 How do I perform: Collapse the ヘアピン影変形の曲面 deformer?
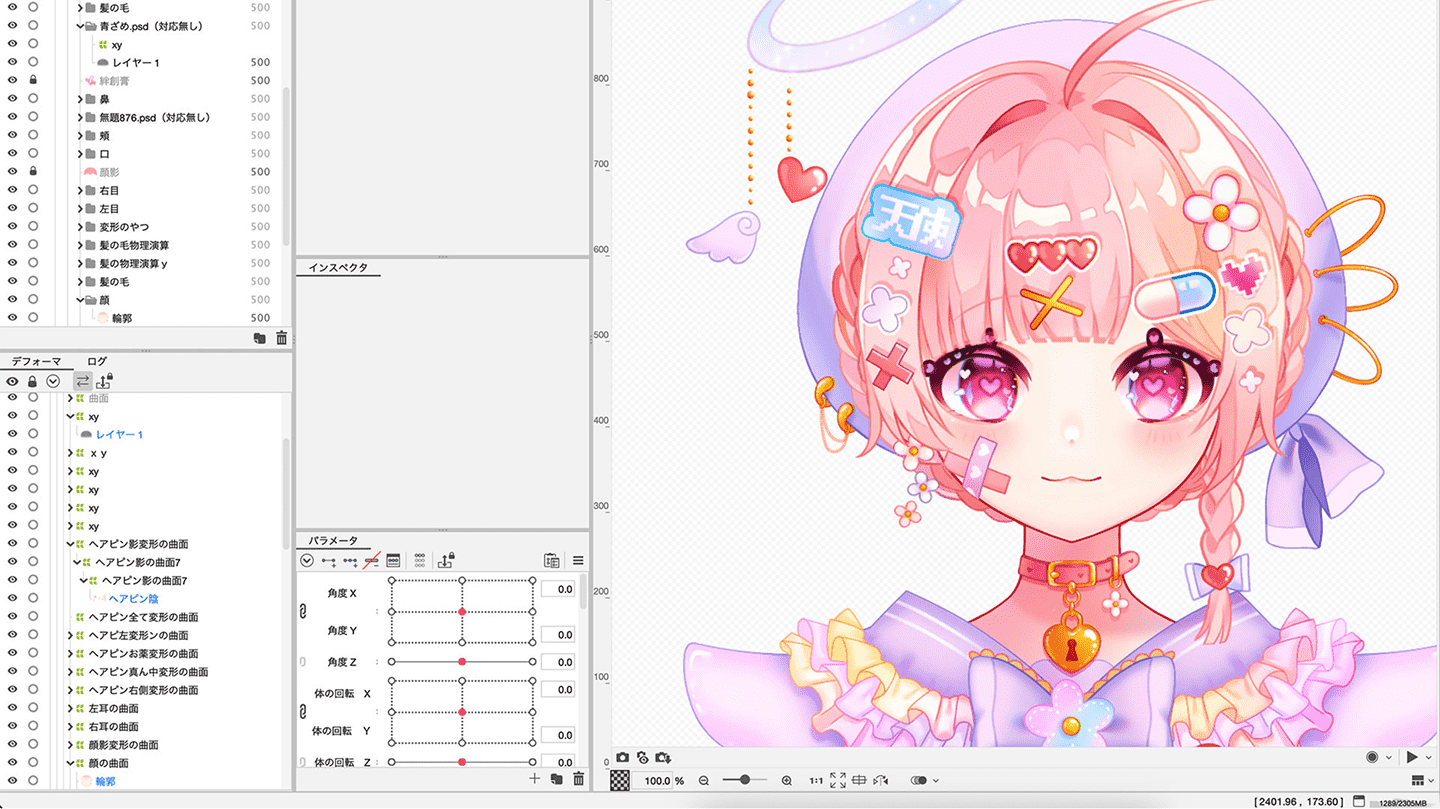tap(70, 544)
